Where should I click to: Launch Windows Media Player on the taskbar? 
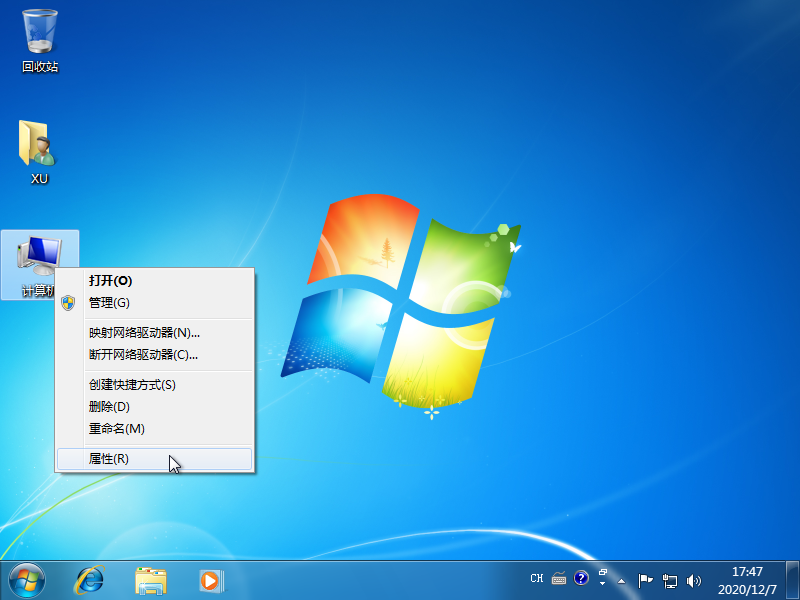pyautogui.click(x=210, y=578)
